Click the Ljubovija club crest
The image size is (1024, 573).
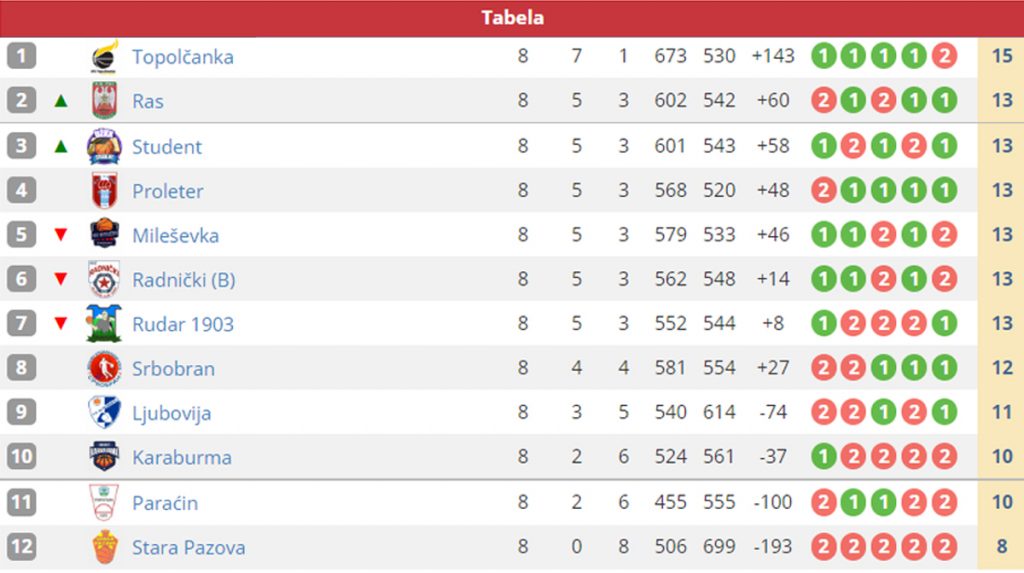104,412
